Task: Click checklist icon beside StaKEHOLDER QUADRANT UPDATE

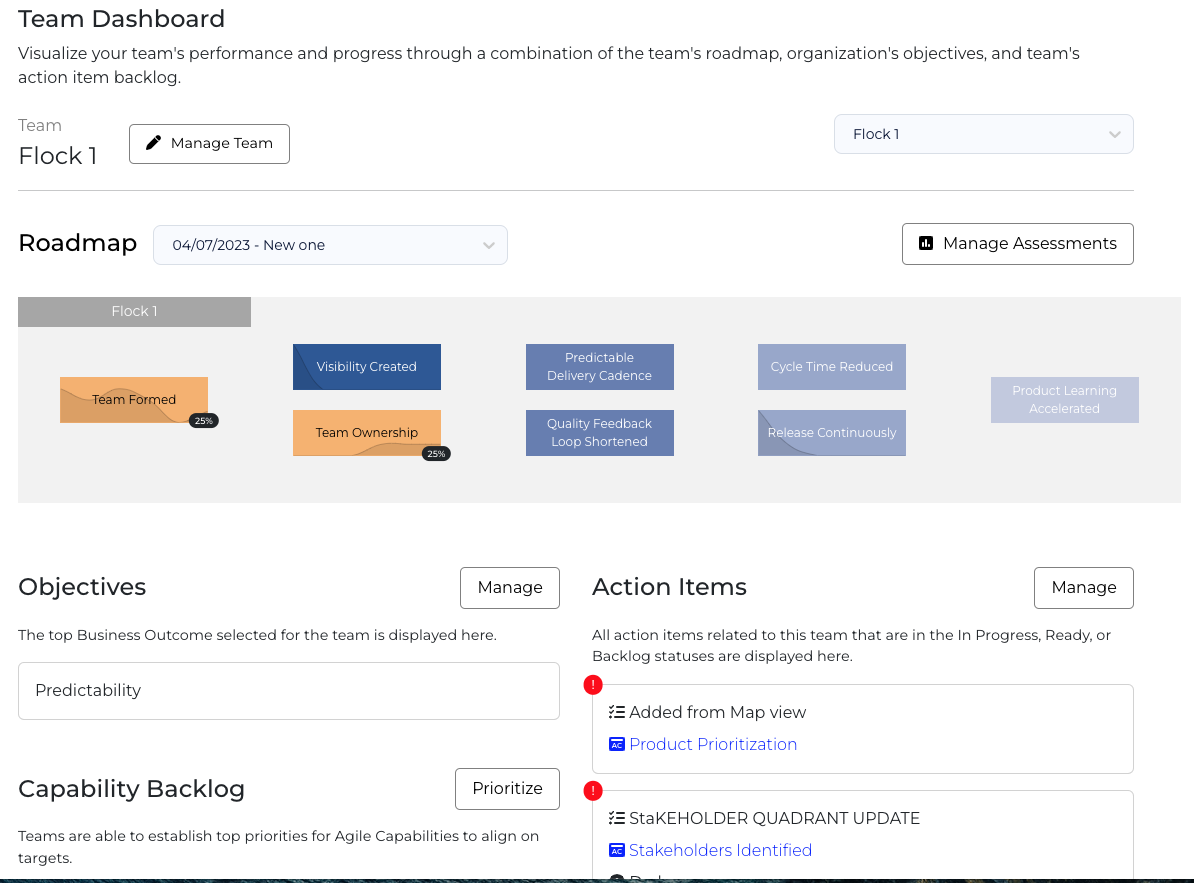Action: [x=617, y=818]
